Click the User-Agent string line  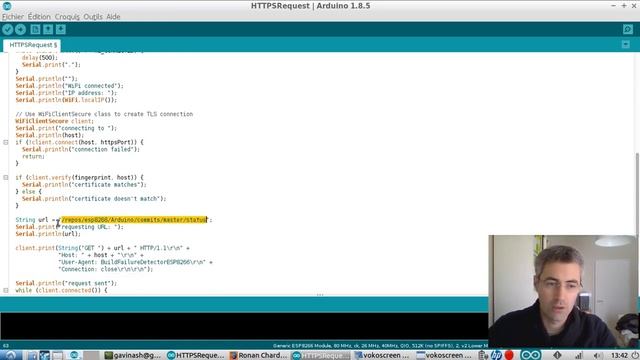[135, 262]
